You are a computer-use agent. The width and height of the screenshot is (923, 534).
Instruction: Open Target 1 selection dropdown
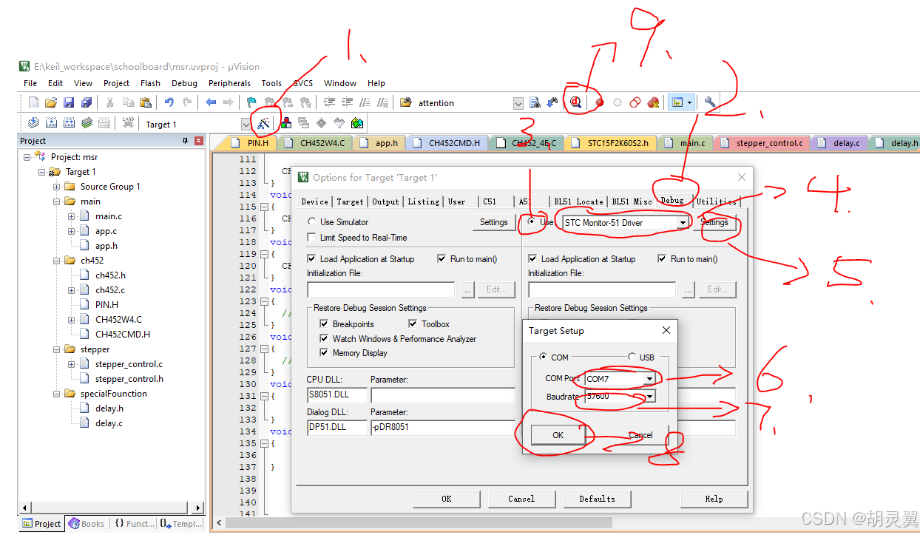(245, 124)
